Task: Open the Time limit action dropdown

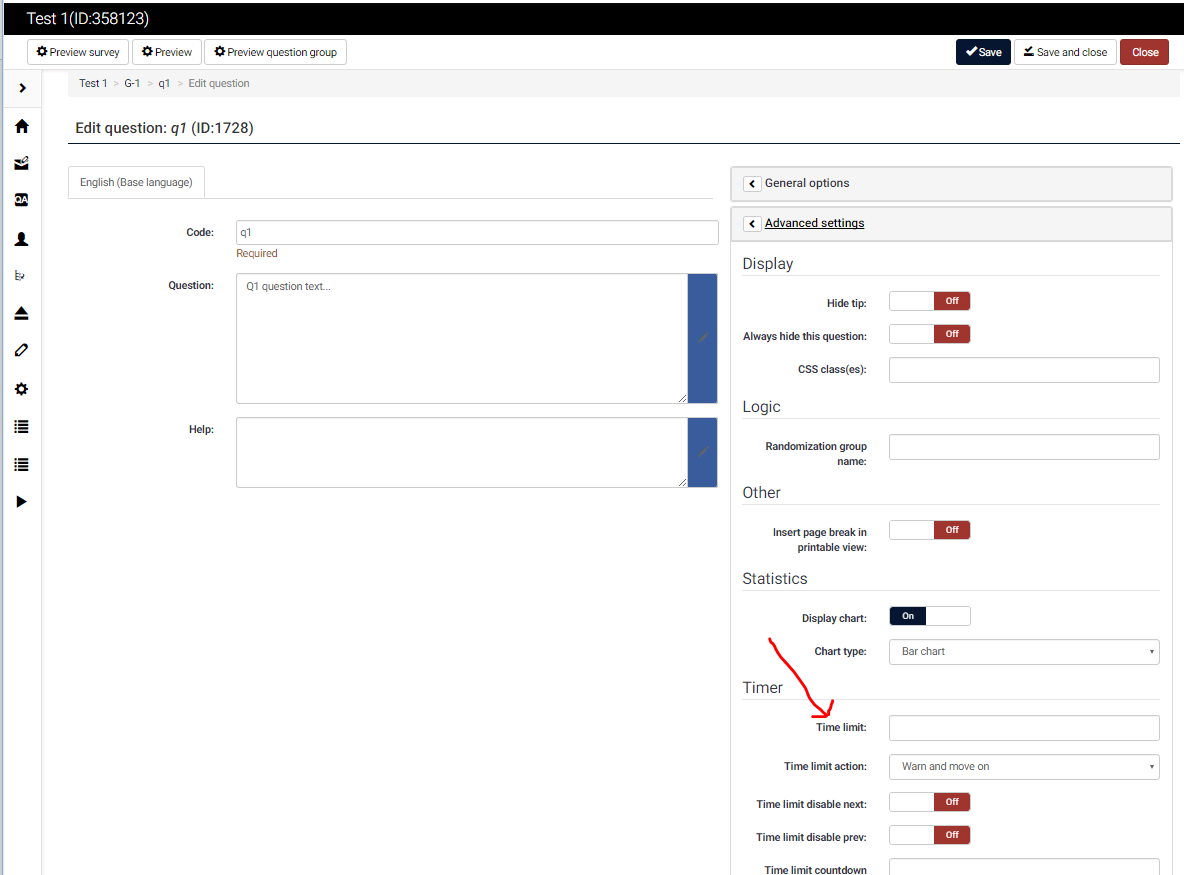Action: point(1023,767)
